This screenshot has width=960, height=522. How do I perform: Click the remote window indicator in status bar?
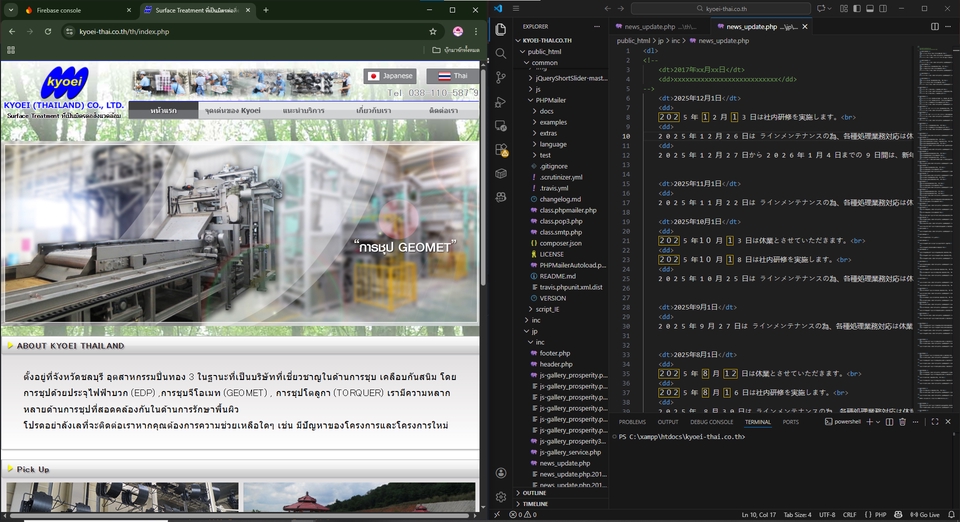point(497,515)
